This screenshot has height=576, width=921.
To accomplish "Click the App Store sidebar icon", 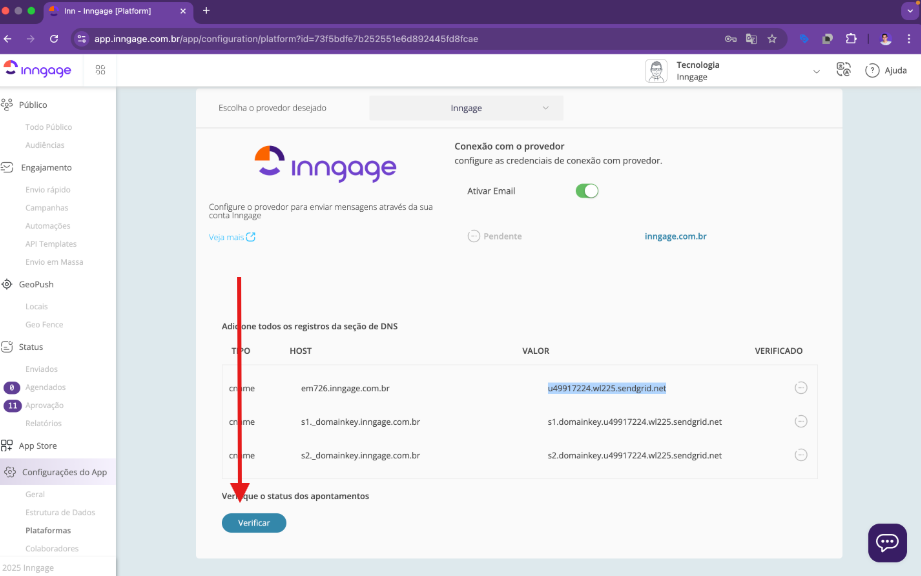I will [x=7, y=446].
